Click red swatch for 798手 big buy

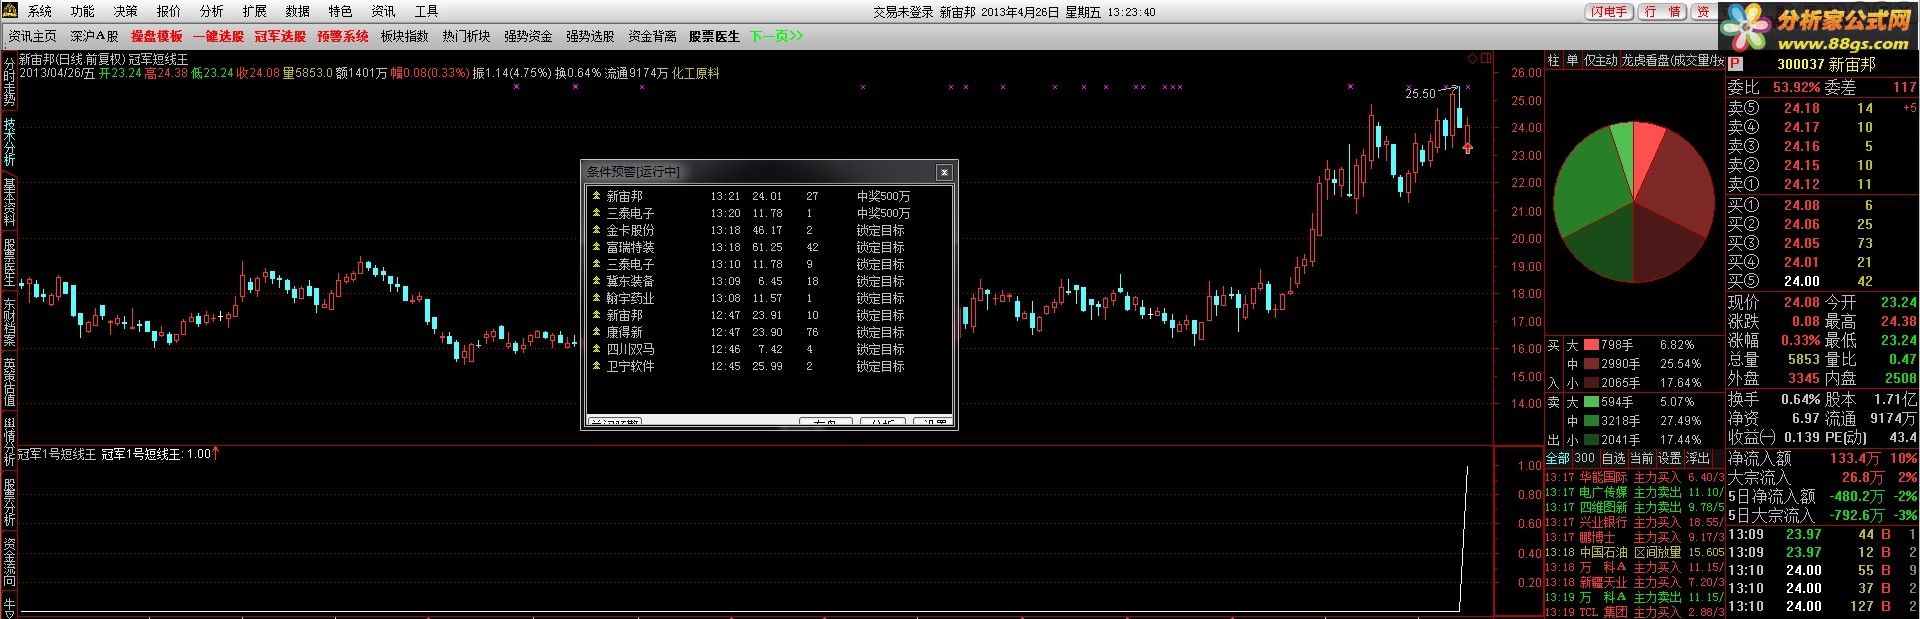point(1591,345)
